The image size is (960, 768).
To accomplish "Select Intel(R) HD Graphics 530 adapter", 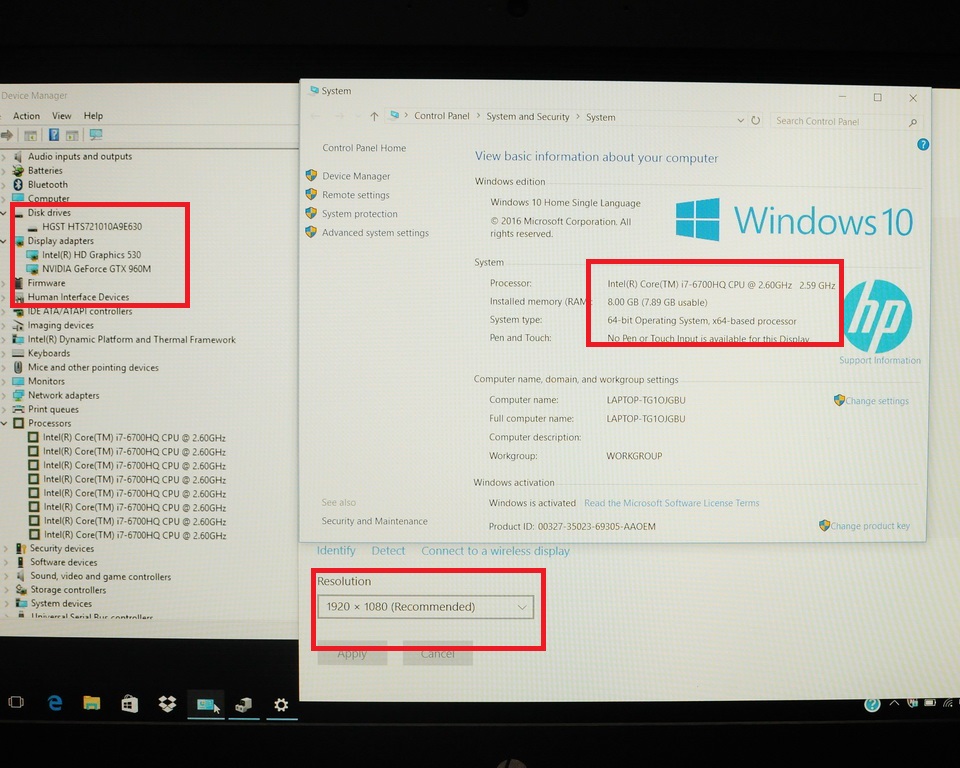I will point(91,255).
